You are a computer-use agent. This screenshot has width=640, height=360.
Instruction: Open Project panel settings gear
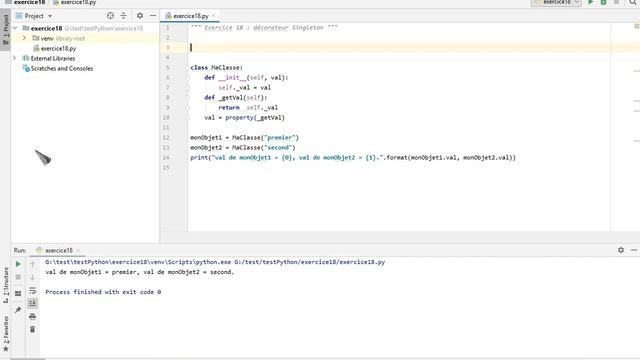140,16
